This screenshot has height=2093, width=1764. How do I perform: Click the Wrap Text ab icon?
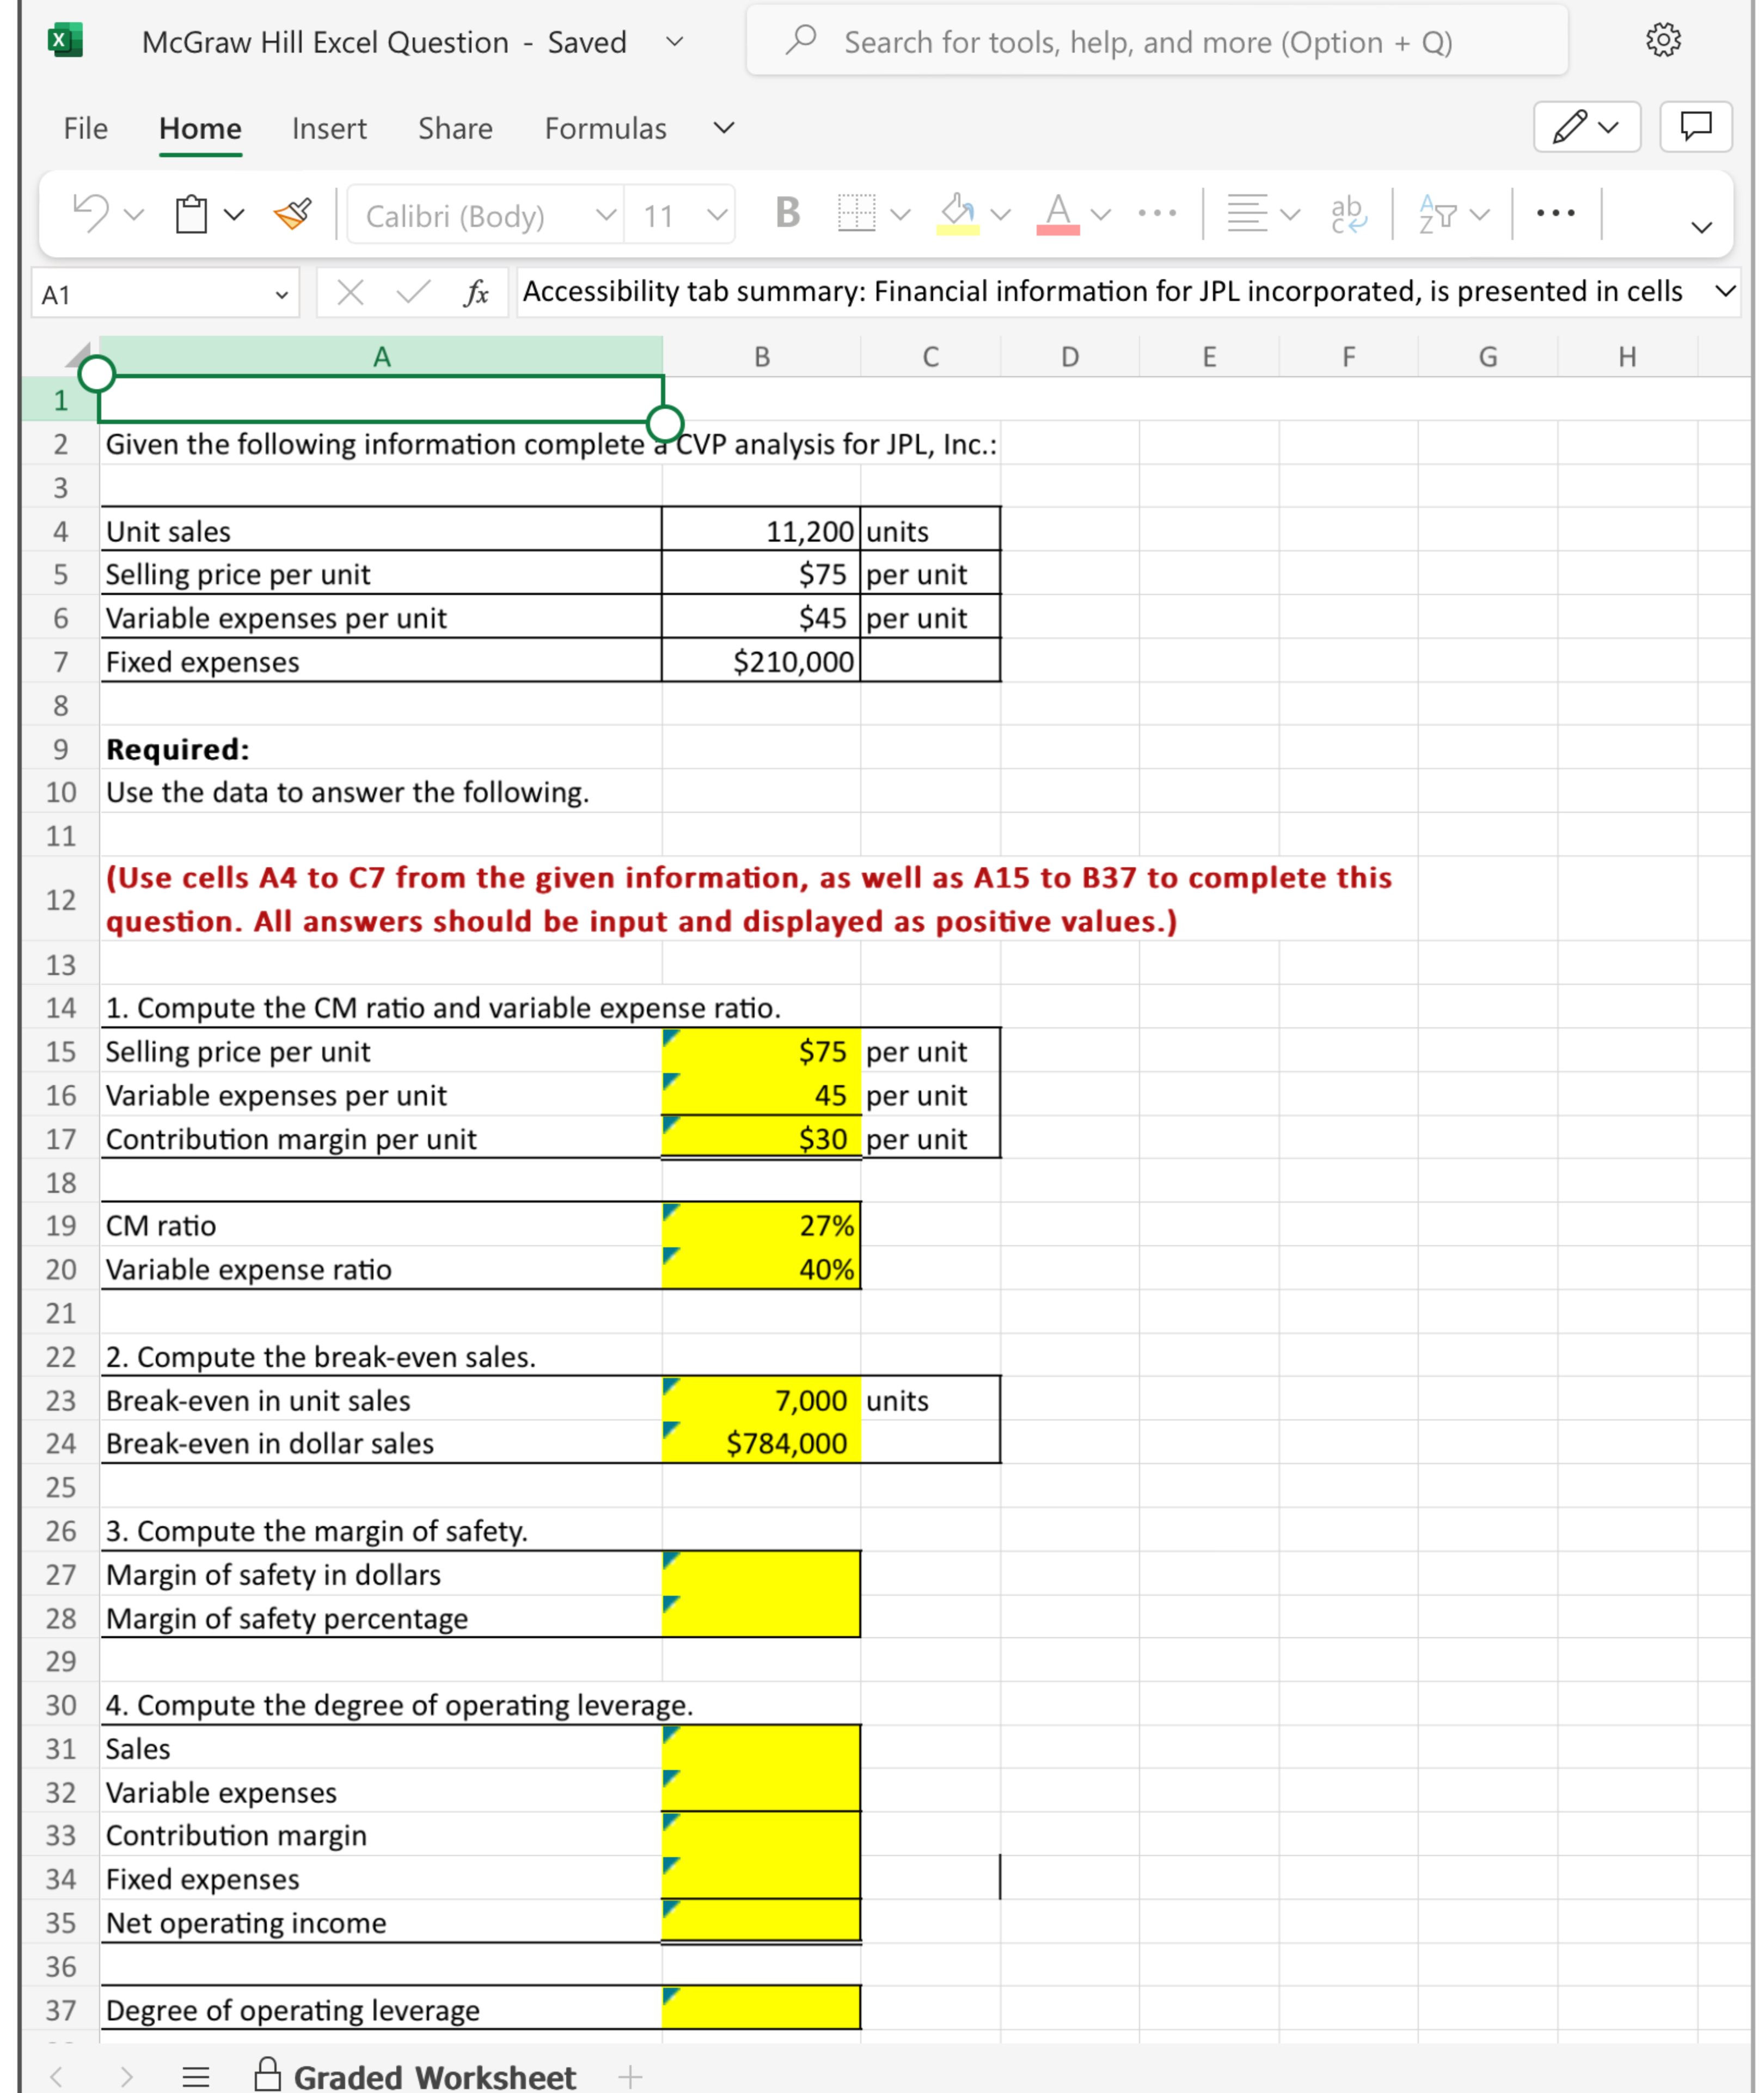[x=1347, y=213]
